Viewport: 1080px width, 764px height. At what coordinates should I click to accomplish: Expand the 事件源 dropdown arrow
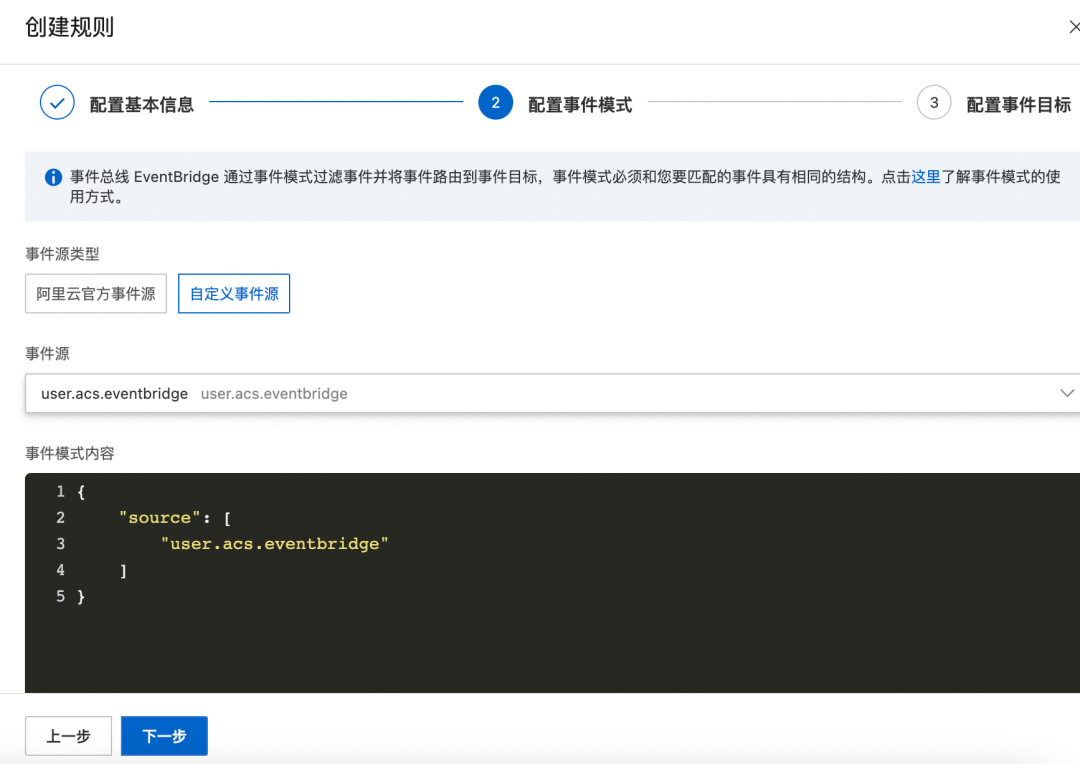tap(1066, 393)
